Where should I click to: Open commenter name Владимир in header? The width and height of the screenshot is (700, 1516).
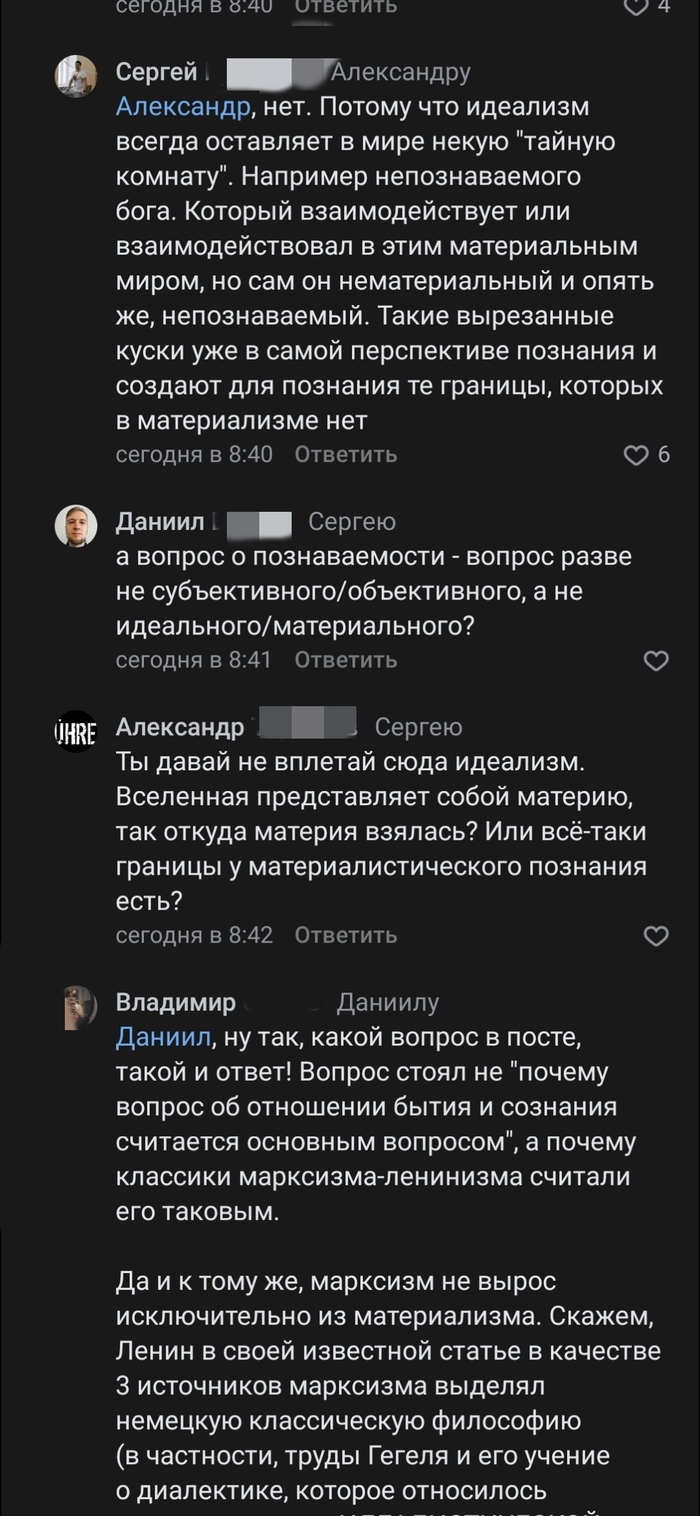coord(176,1002)
